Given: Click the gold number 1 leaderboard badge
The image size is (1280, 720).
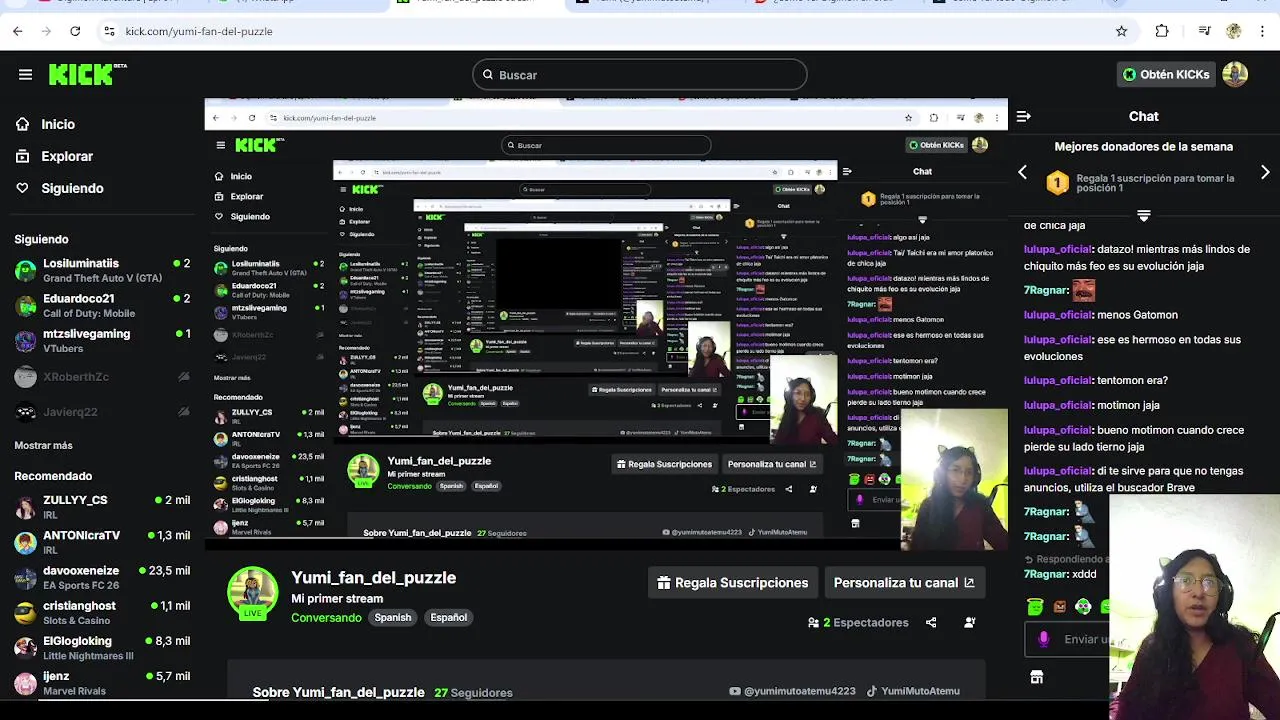Looking at the screenshot, I should pos(1057,183).
